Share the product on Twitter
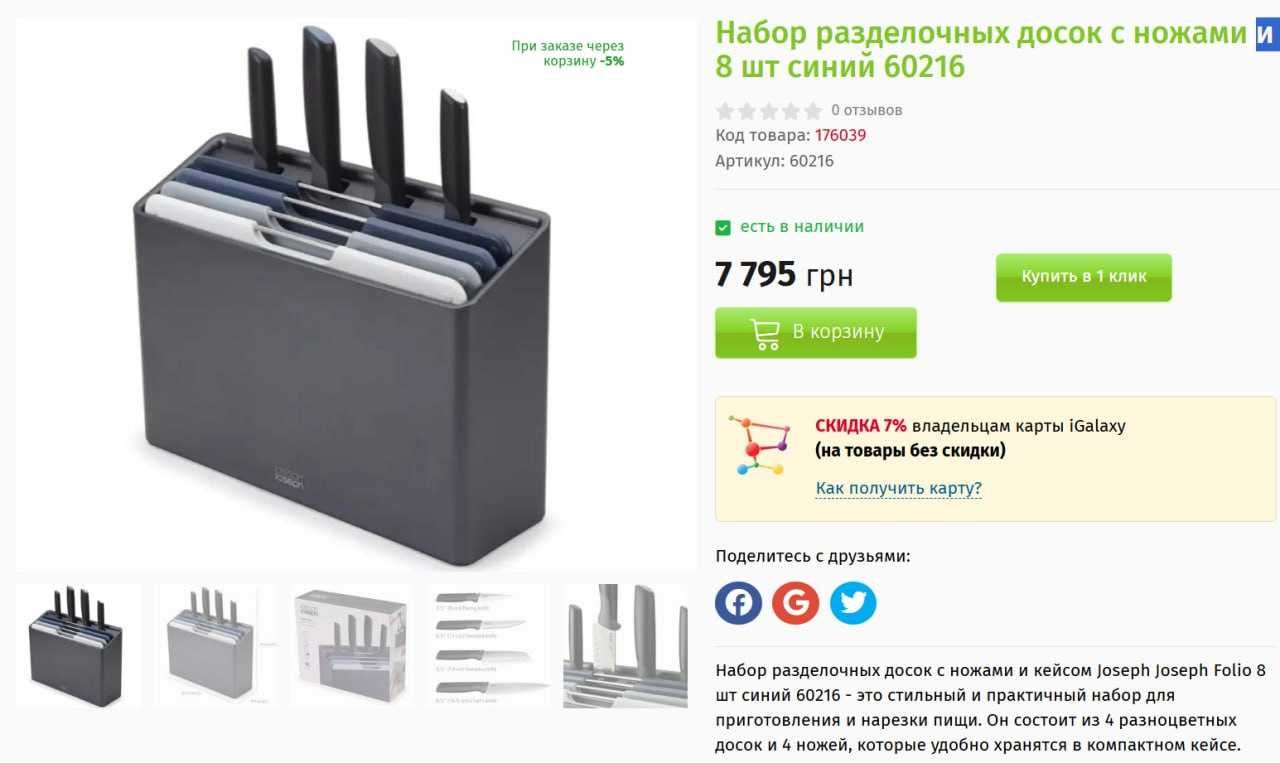 (853, 603)
